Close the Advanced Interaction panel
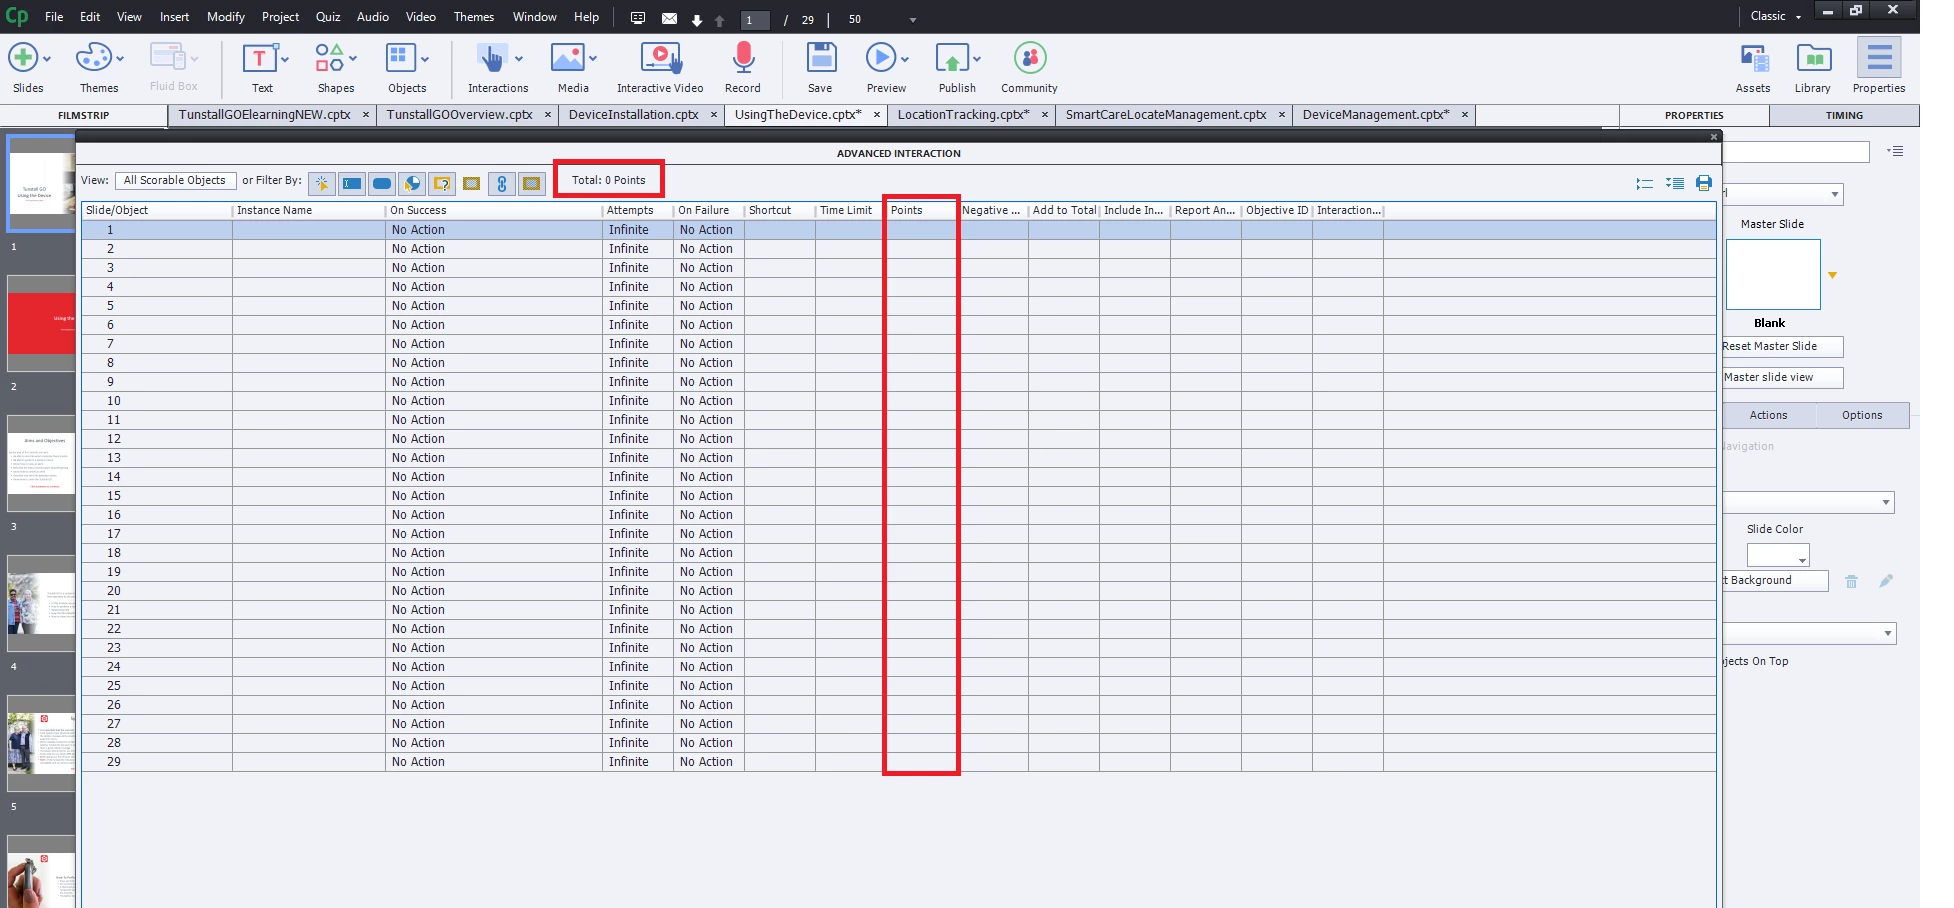The width and height of the screenshot is (1954, 908). pos(1713,137)
